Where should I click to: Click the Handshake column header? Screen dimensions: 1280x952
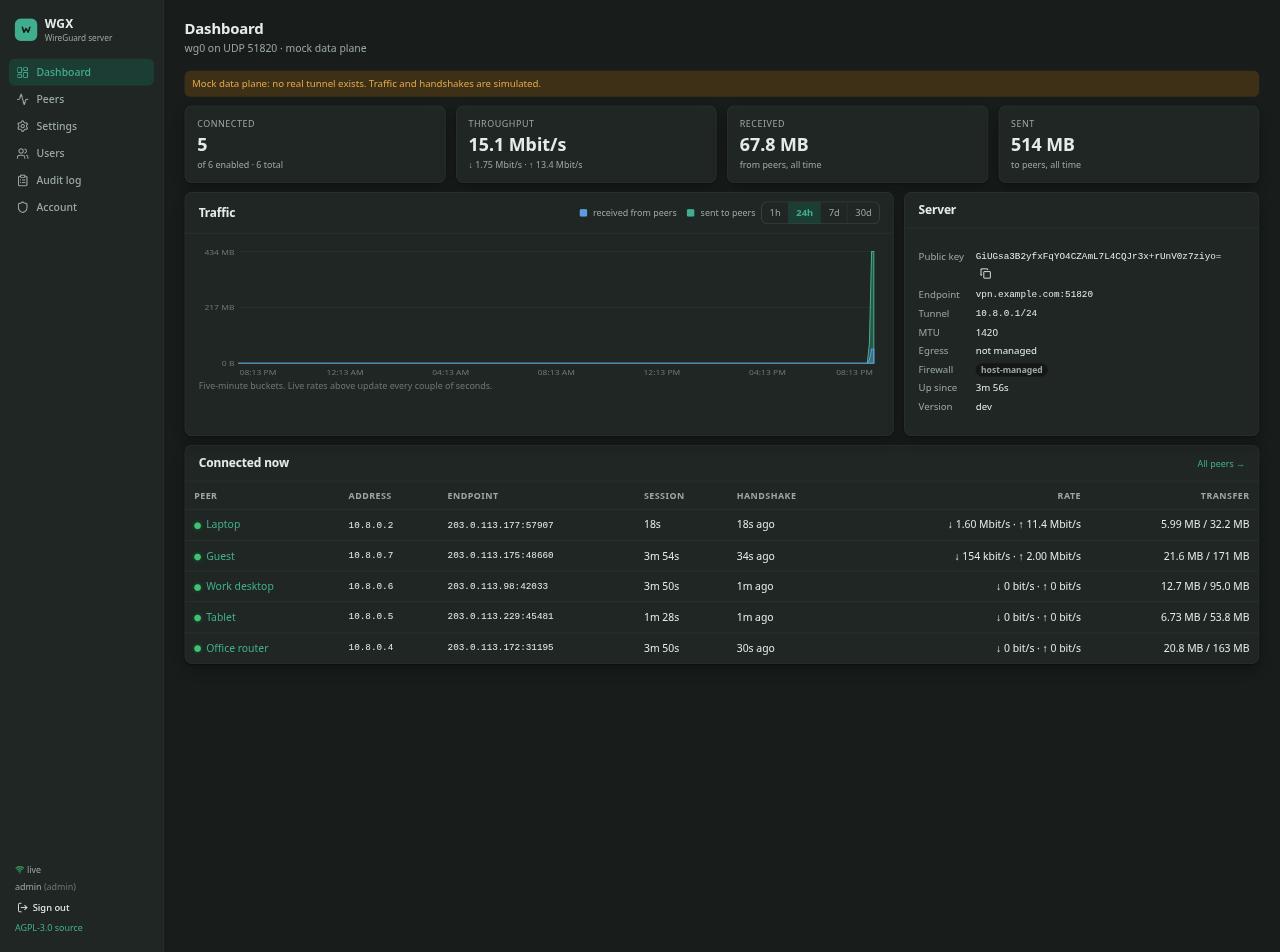766,496
